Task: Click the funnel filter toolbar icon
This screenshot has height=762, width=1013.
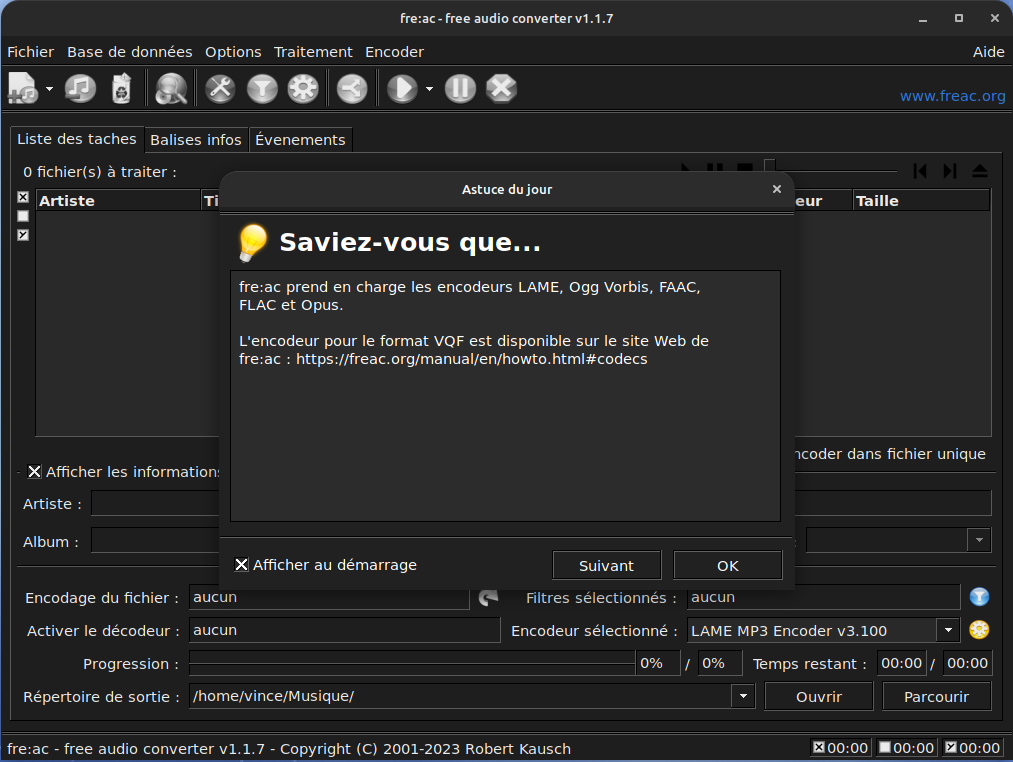Action: click(261, 89)
